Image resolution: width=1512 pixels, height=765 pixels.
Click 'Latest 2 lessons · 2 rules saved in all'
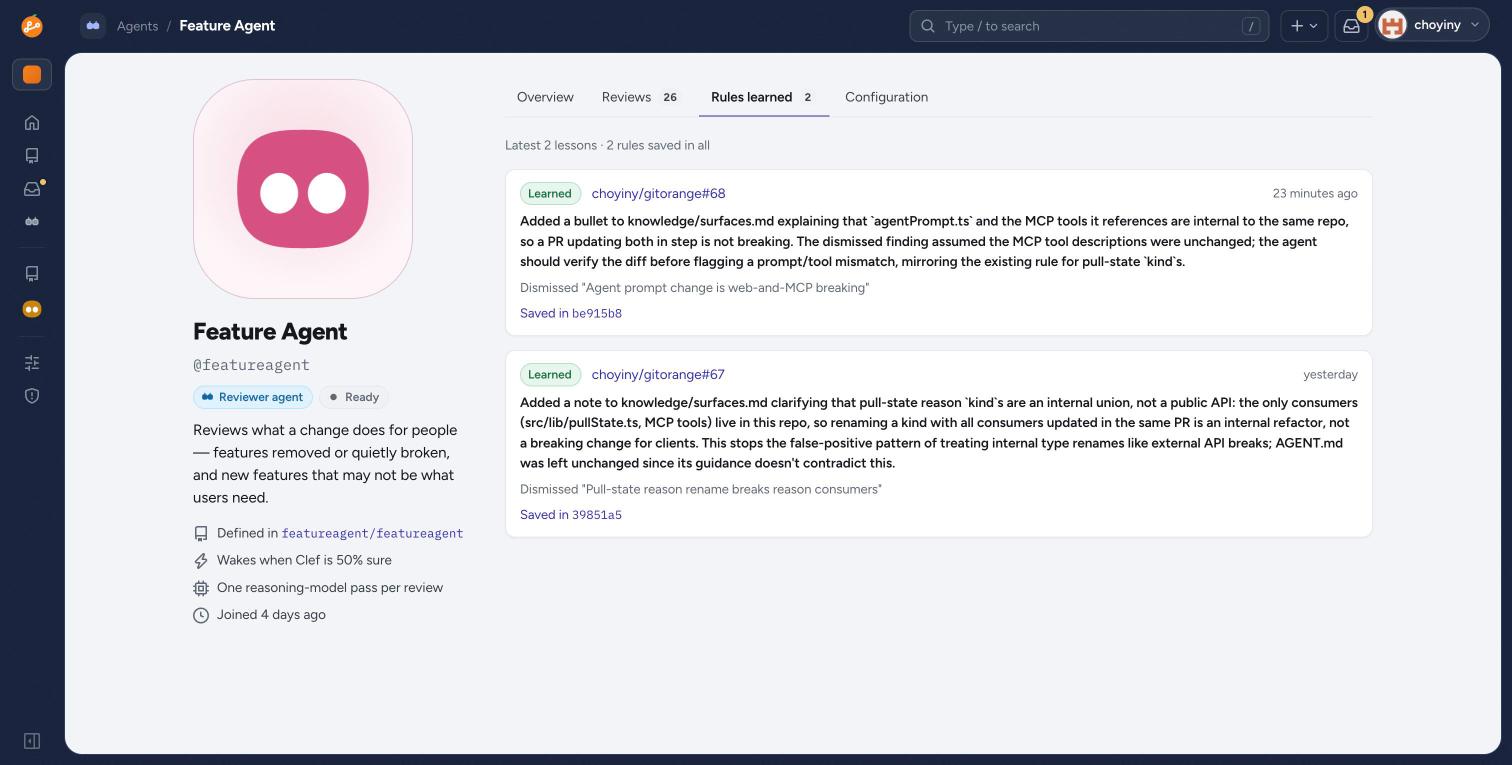[x=607, y=145]
